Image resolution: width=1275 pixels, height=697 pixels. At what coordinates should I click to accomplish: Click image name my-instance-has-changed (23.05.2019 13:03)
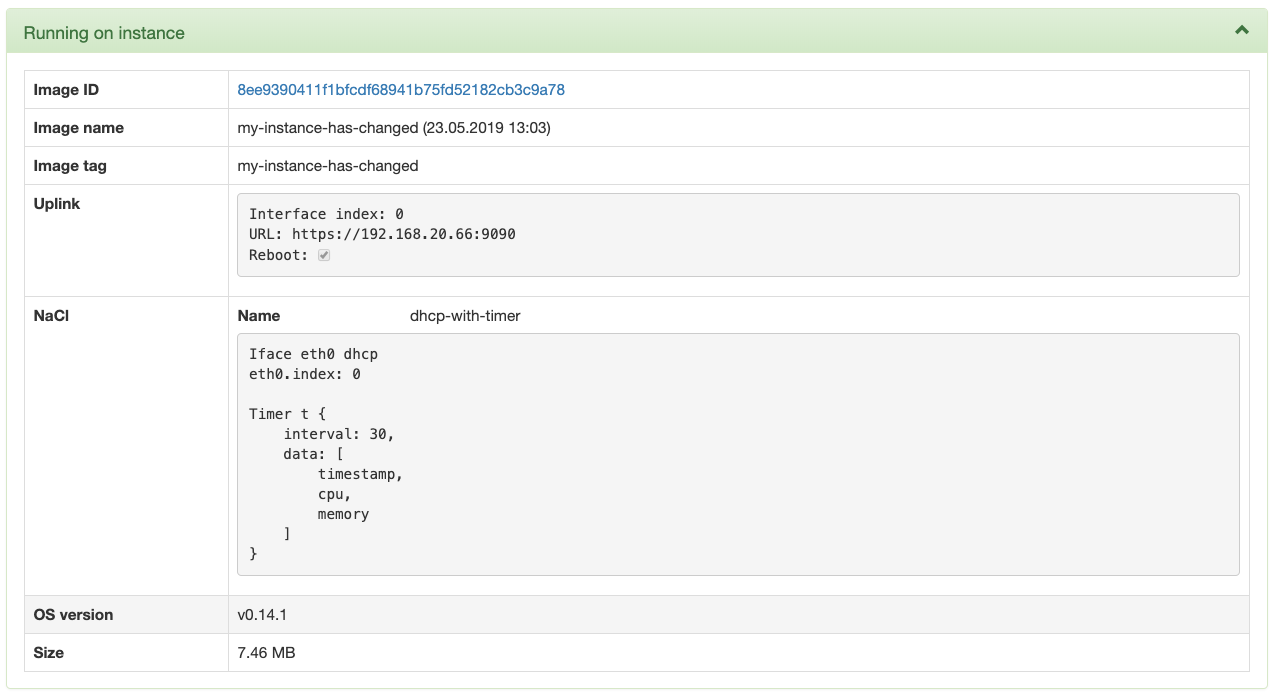(x=394, y=128)
